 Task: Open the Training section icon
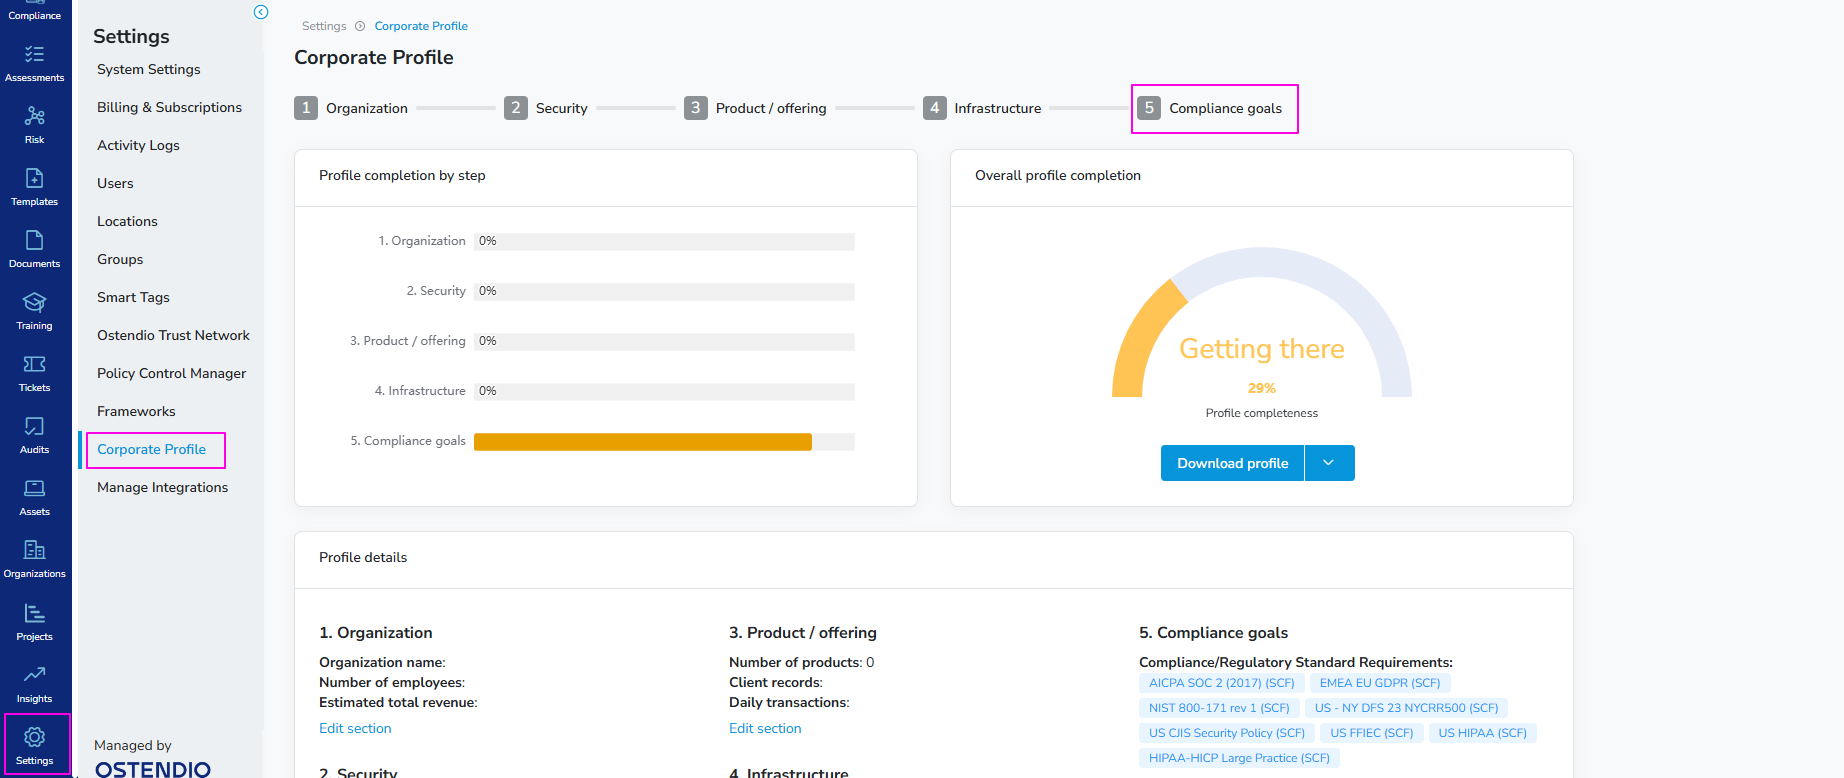pos(34,302)
